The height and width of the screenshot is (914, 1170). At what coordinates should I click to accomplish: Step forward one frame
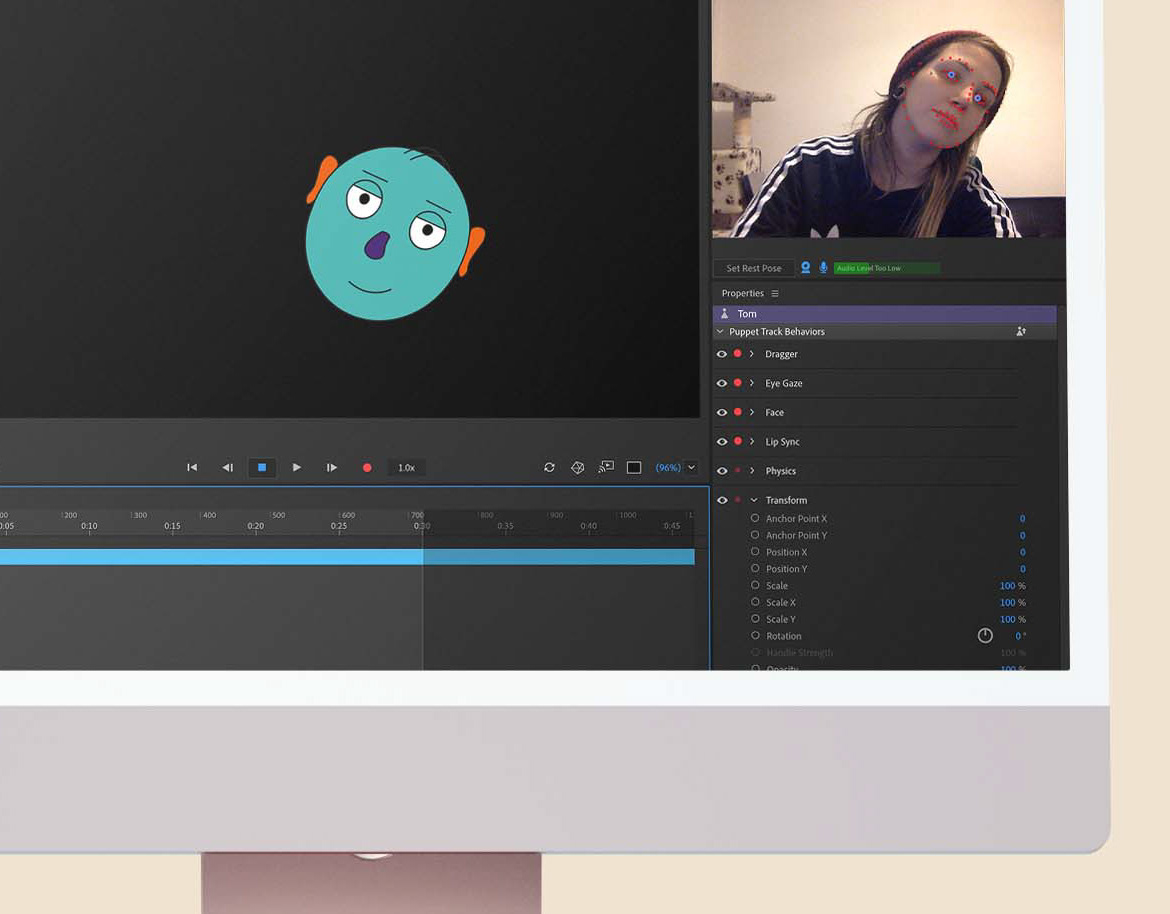(332, 467)
